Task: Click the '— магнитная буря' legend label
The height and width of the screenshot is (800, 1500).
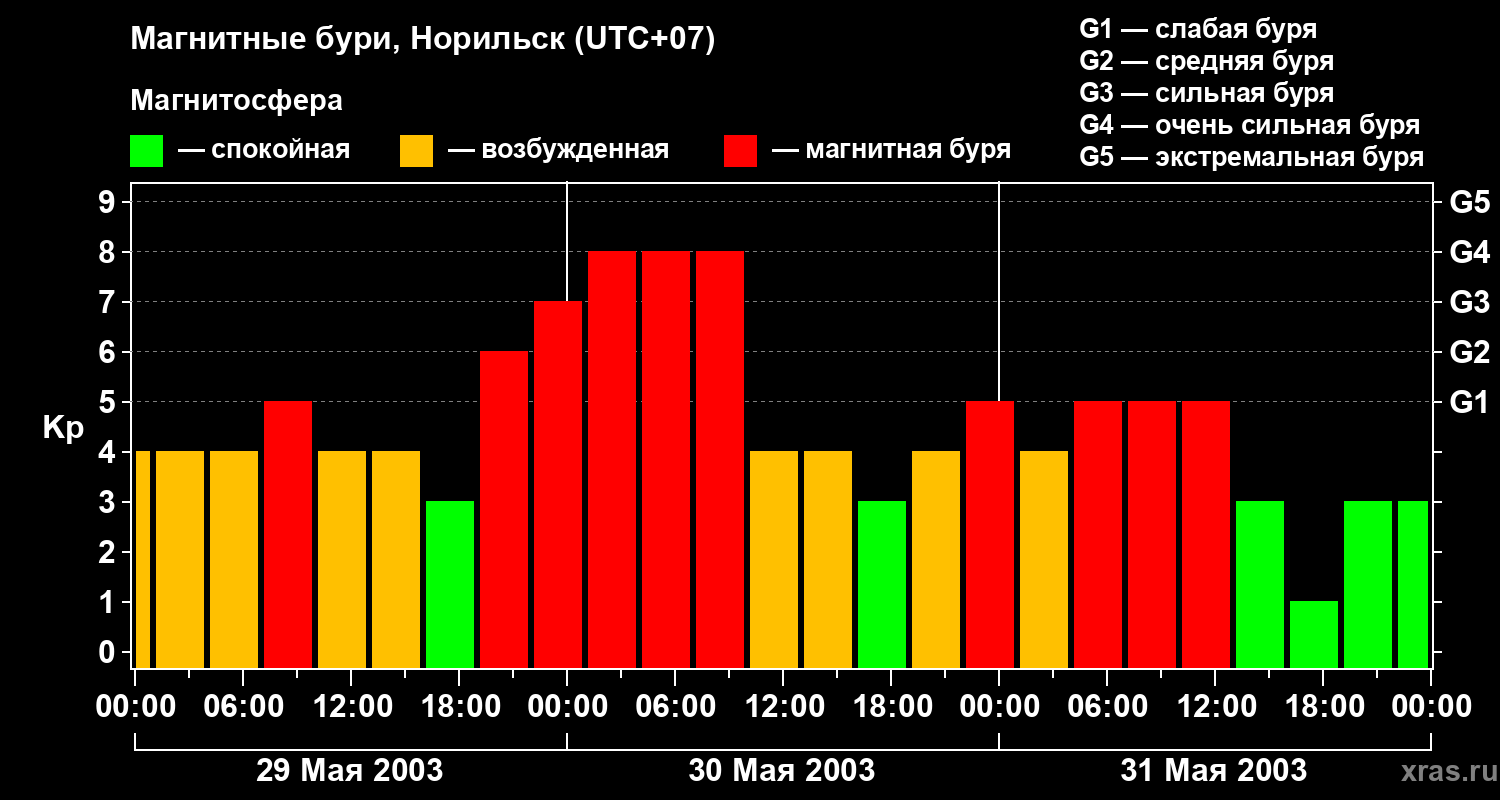Action: click(x=891, y=150)
